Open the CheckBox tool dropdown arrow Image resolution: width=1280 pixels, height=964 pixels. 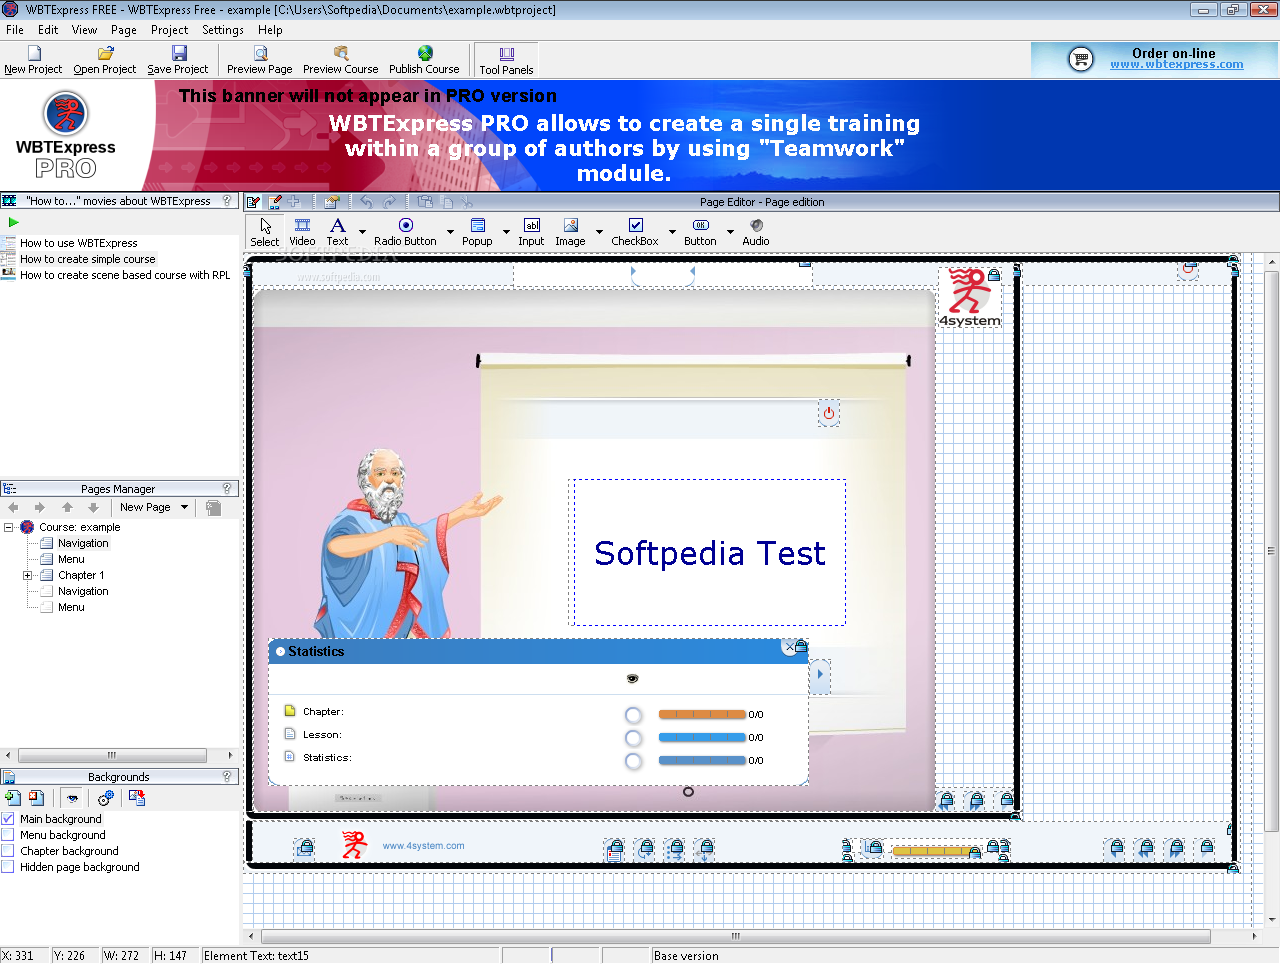672,232
